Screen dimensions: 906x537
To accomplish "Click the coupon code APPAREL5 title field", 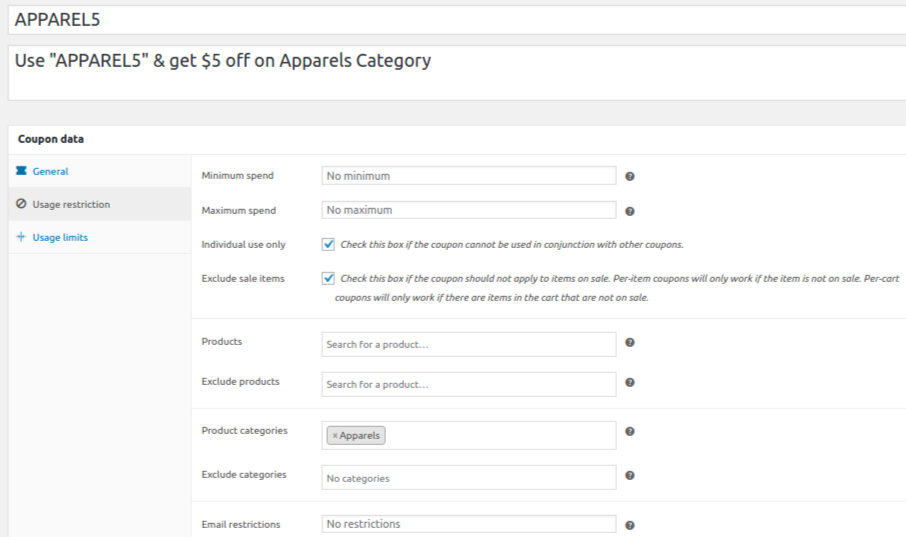I will (450, 20).
